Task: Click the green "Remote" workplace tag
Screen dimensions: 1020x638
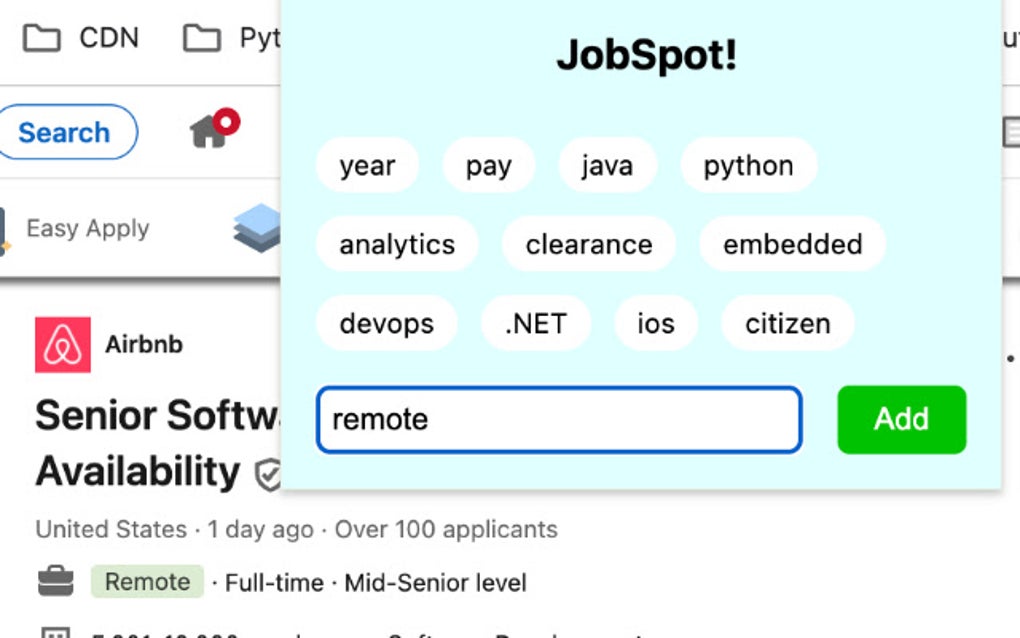Action: 146,581
